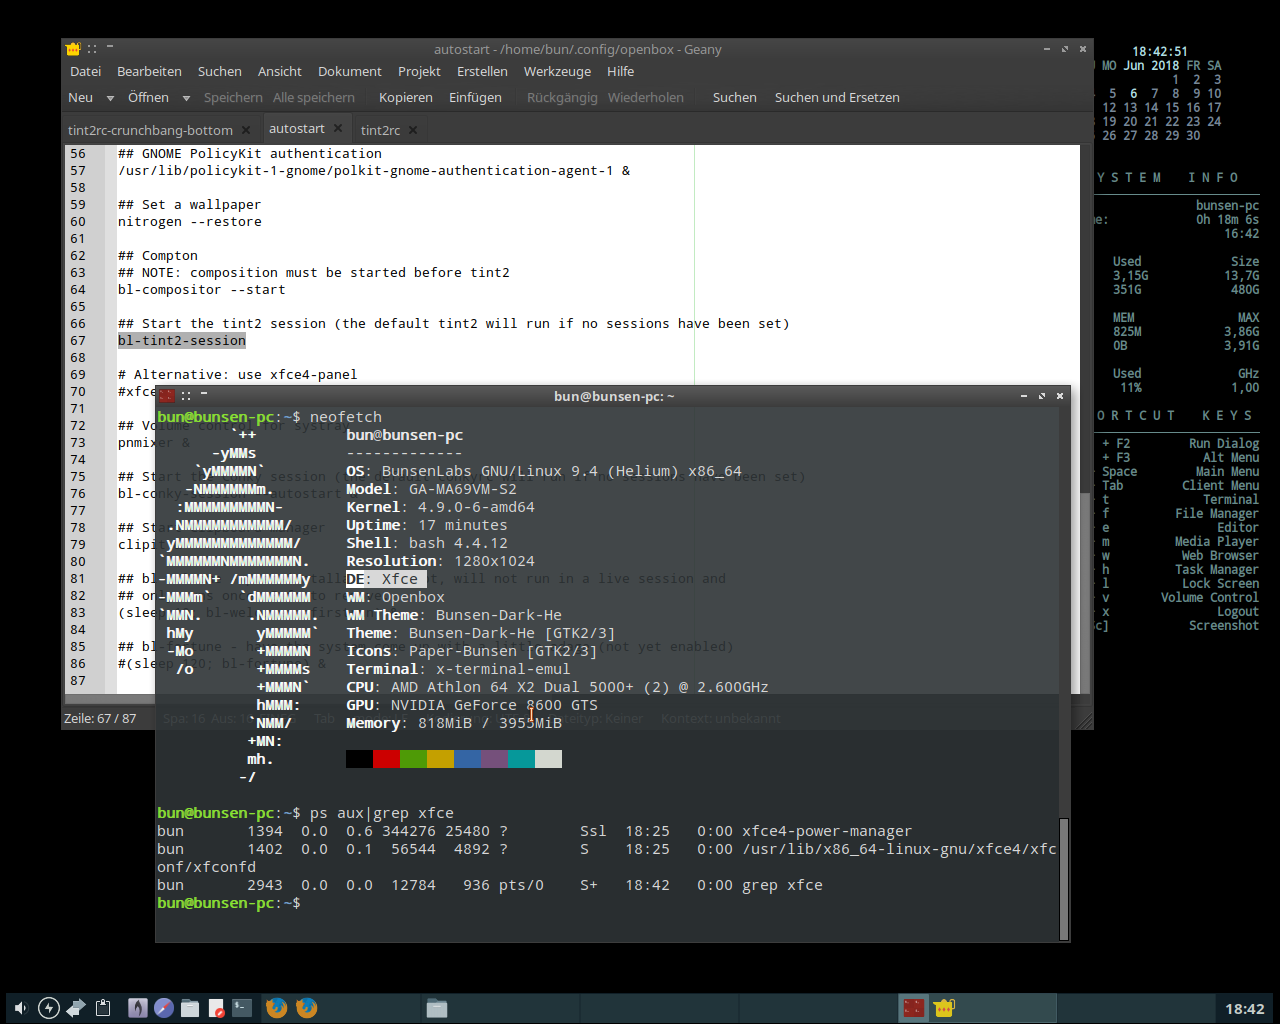This screenshot has height=1024, width=1280.
Task: Click the yellow Geany teapot icon in the taskbar
Action: point(943,1008)
